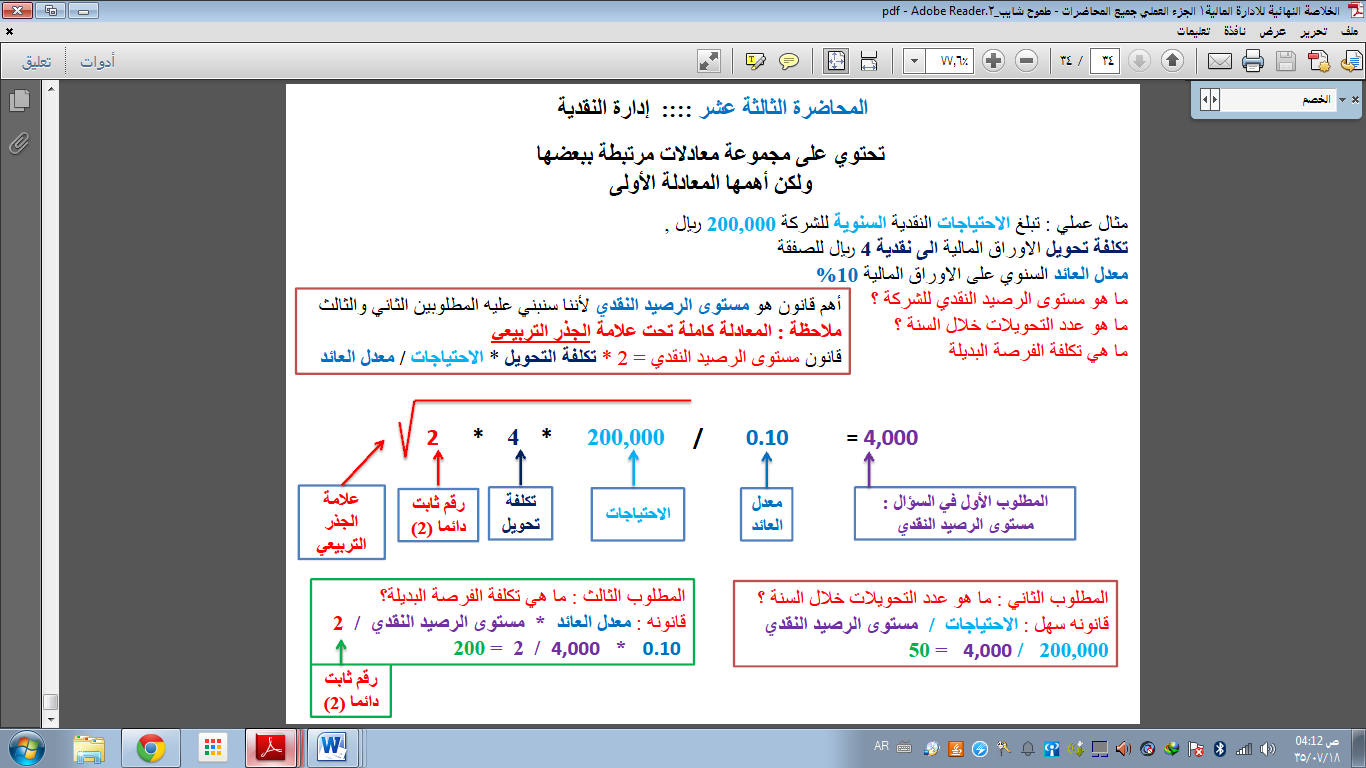Click the green '200' opportunity cost result

coord(468,649)
